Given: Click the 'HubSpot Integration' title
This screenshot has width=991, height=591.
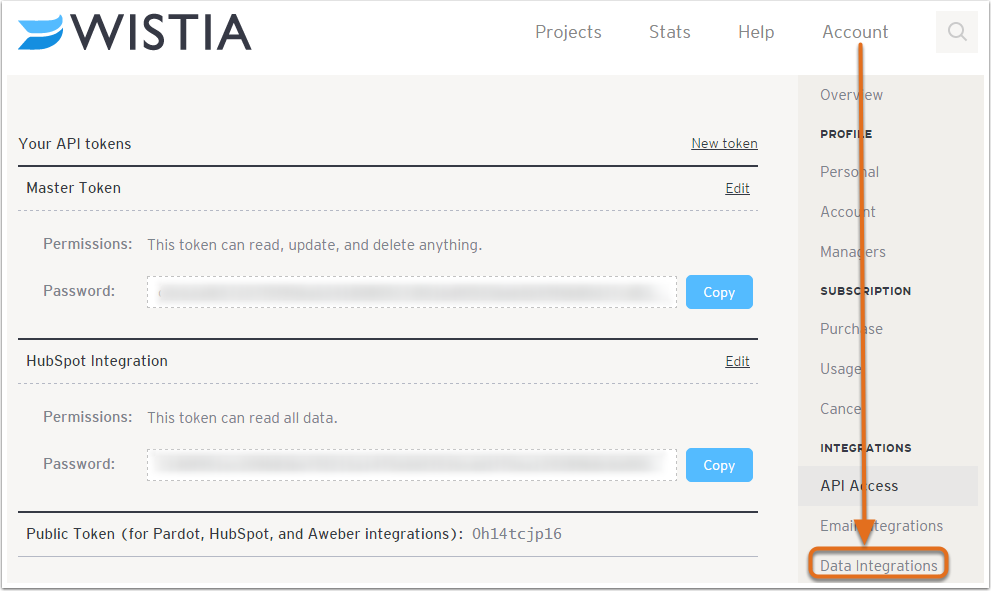Looking at the screenshot, I should point(97,362).
